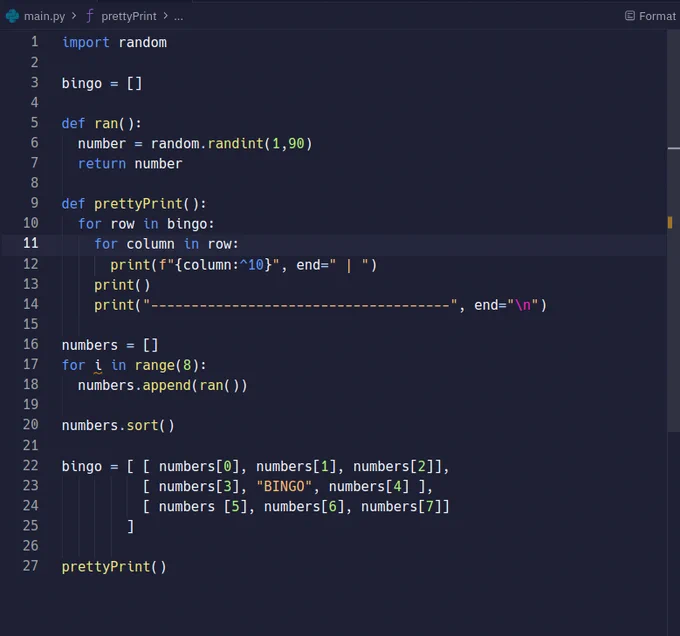Click line number 27 in the gutter
Viewport: 680px width, 636px height.
pos(30,566)
